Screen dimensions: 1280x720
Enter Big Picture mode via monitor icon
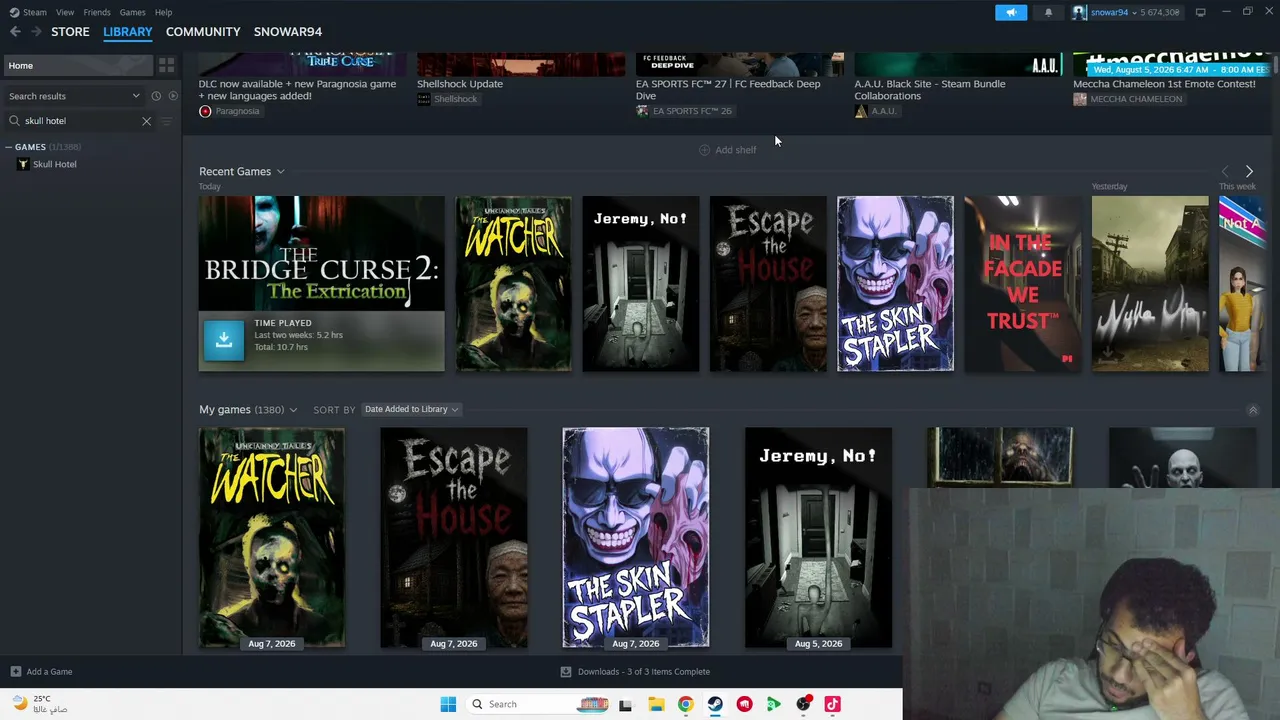click(x=1200, y=12)
